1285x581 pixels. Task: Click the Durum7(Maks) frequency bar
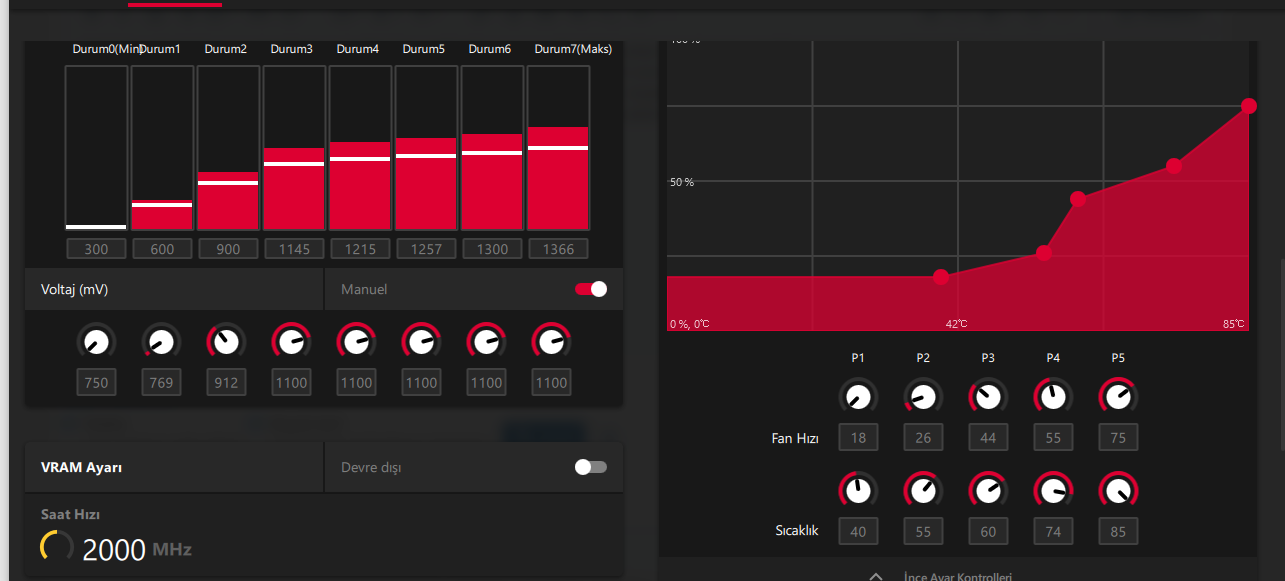(558, 148)
